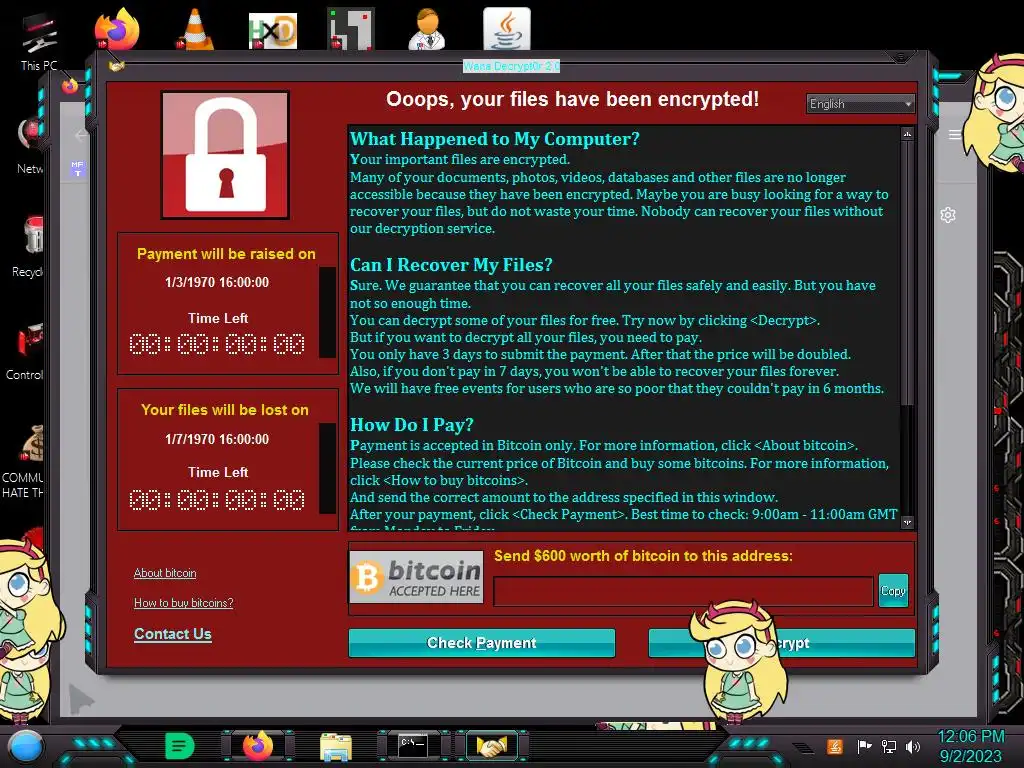Launch Firefox from the desktop shortcut
This screenshot has width=1024, height=768.
[117, 28]
